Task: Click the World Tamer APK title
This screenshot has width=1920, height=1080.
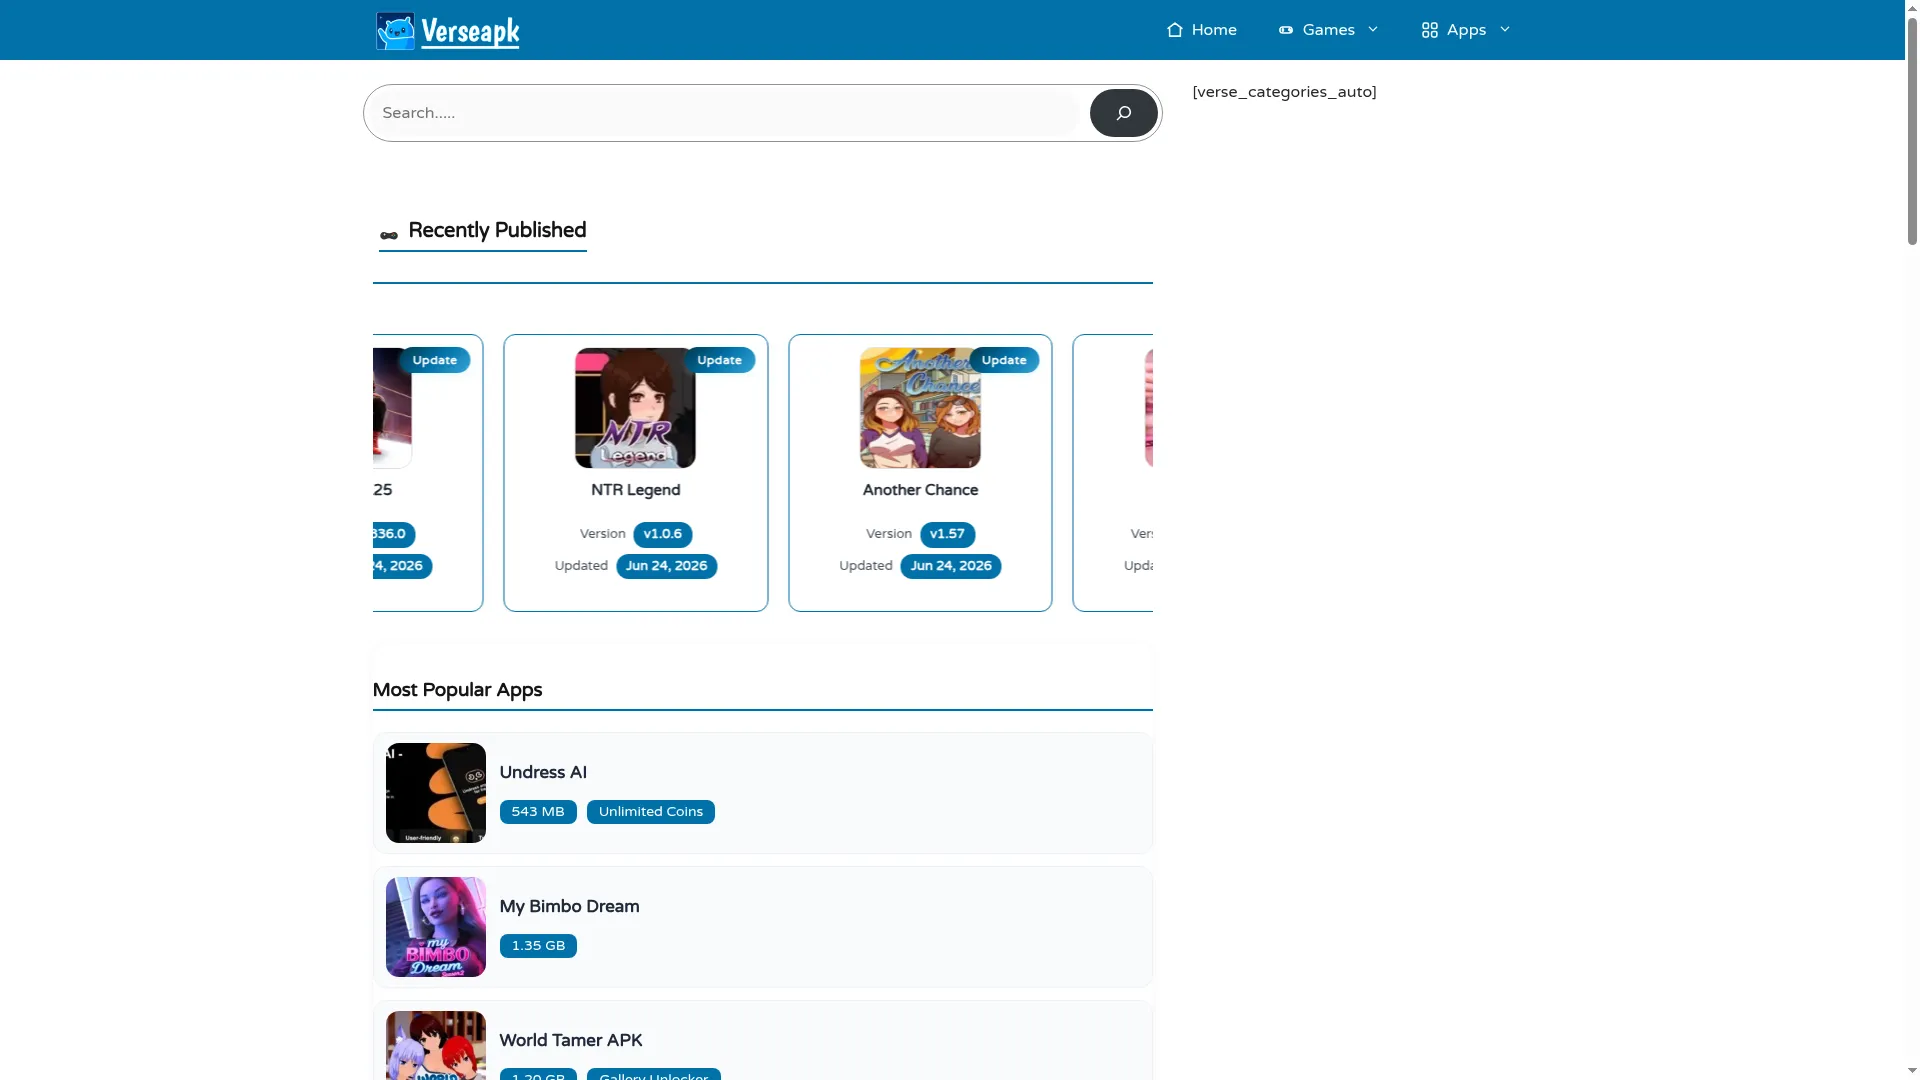Action: click(x=571, y=1040)
